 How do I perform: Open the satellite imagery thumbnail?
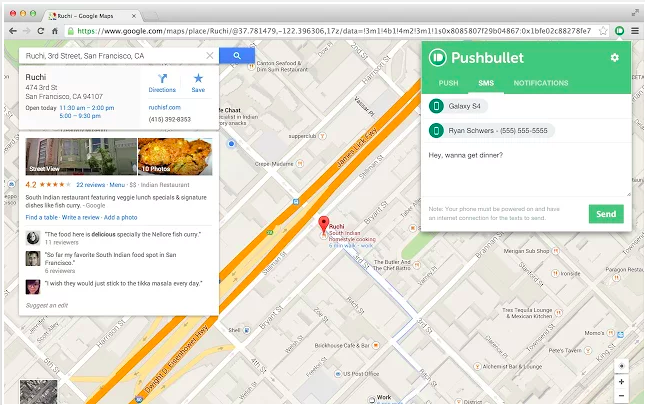tap(39, 392)
